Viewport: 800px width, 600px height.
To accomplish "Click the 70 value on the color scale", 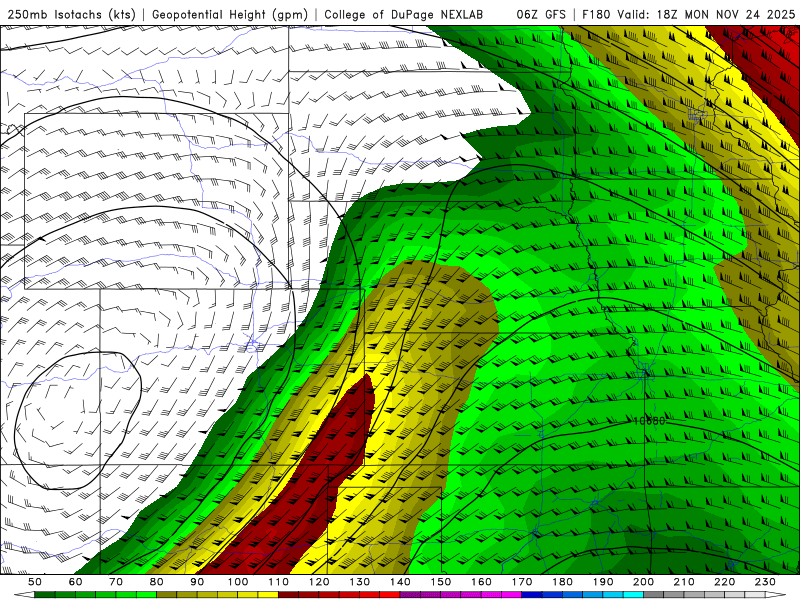I will point(116,582).
